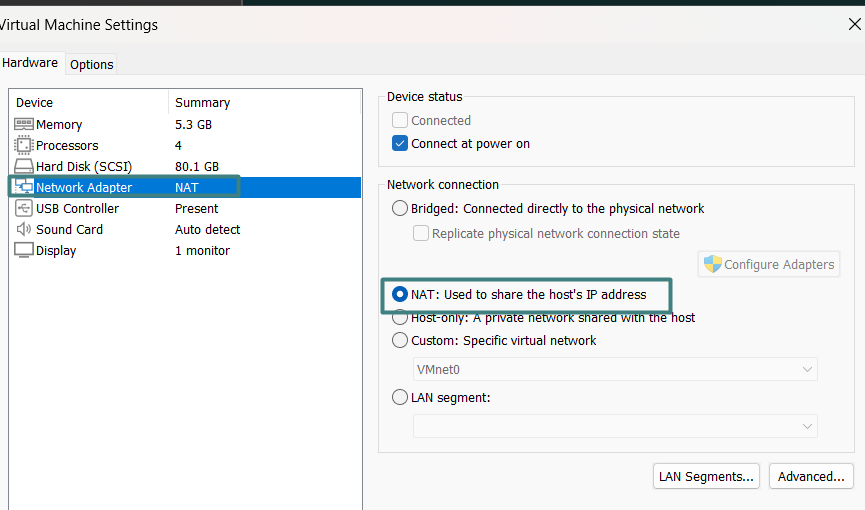Click the Display monitor icon
This screenshot has width=865, height=510.
point(24,251)
